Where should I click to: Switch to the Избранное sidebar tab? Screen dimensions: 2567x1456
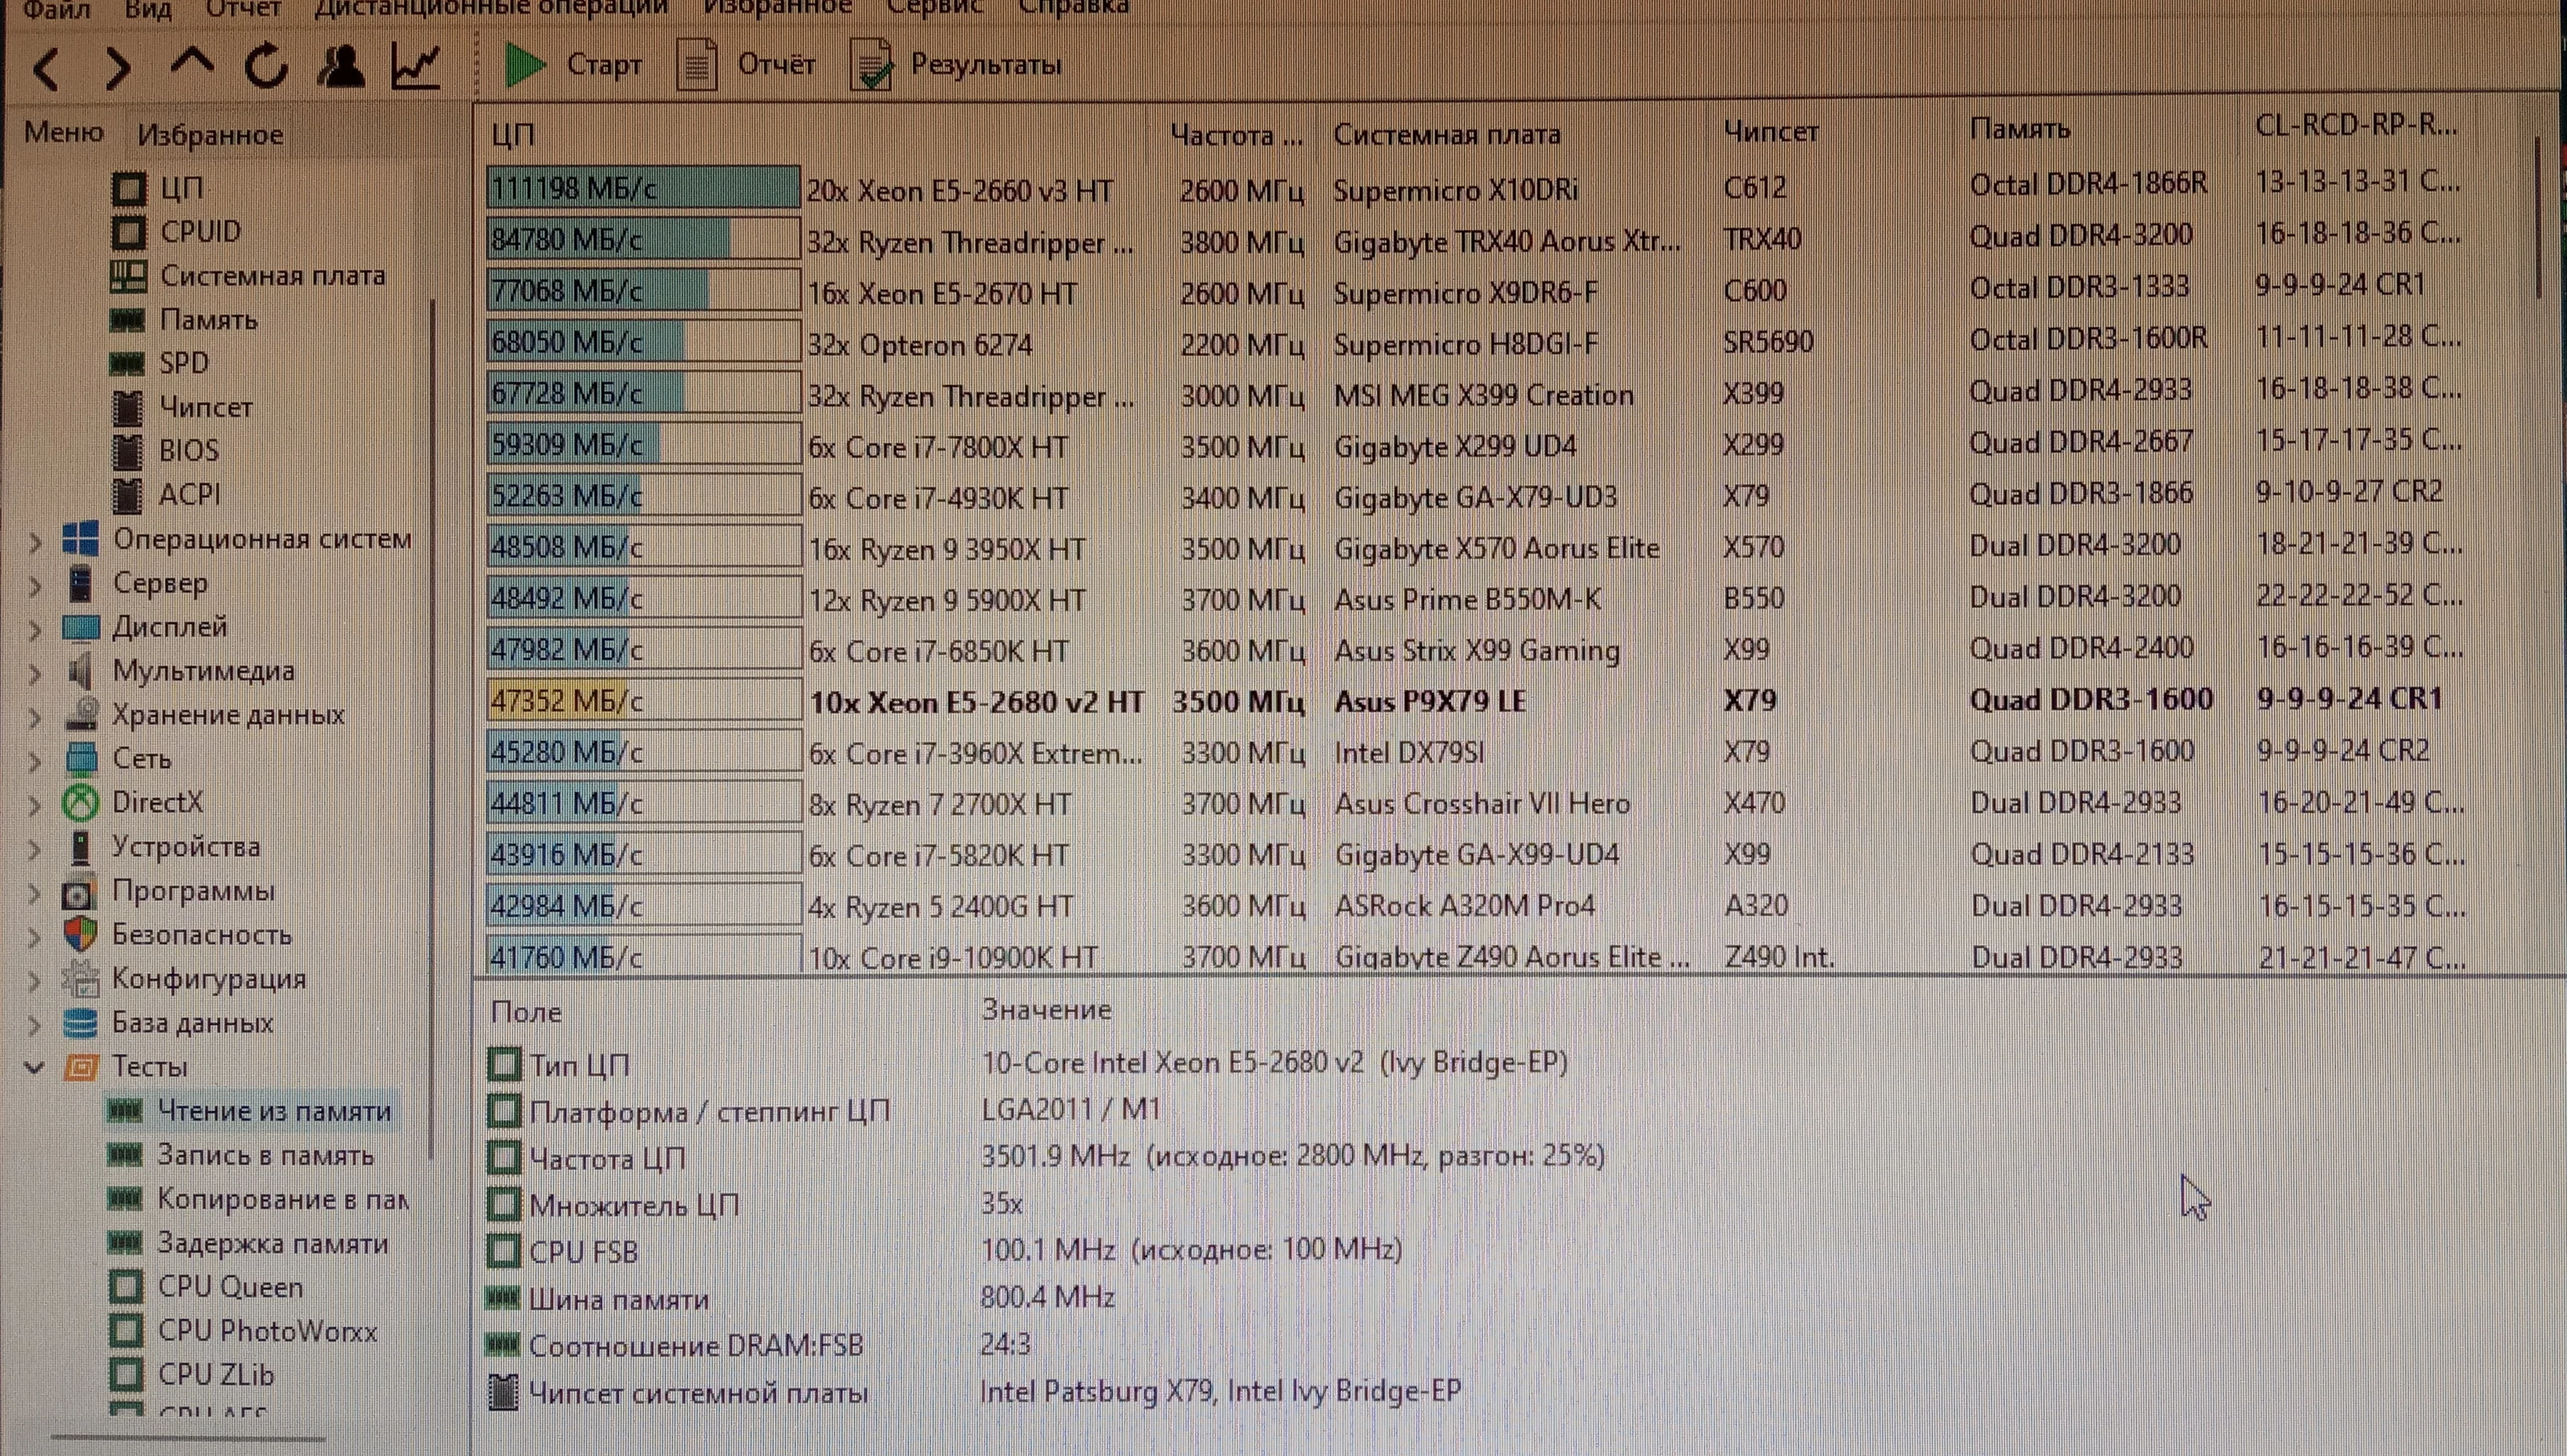(x=210, y=135)
